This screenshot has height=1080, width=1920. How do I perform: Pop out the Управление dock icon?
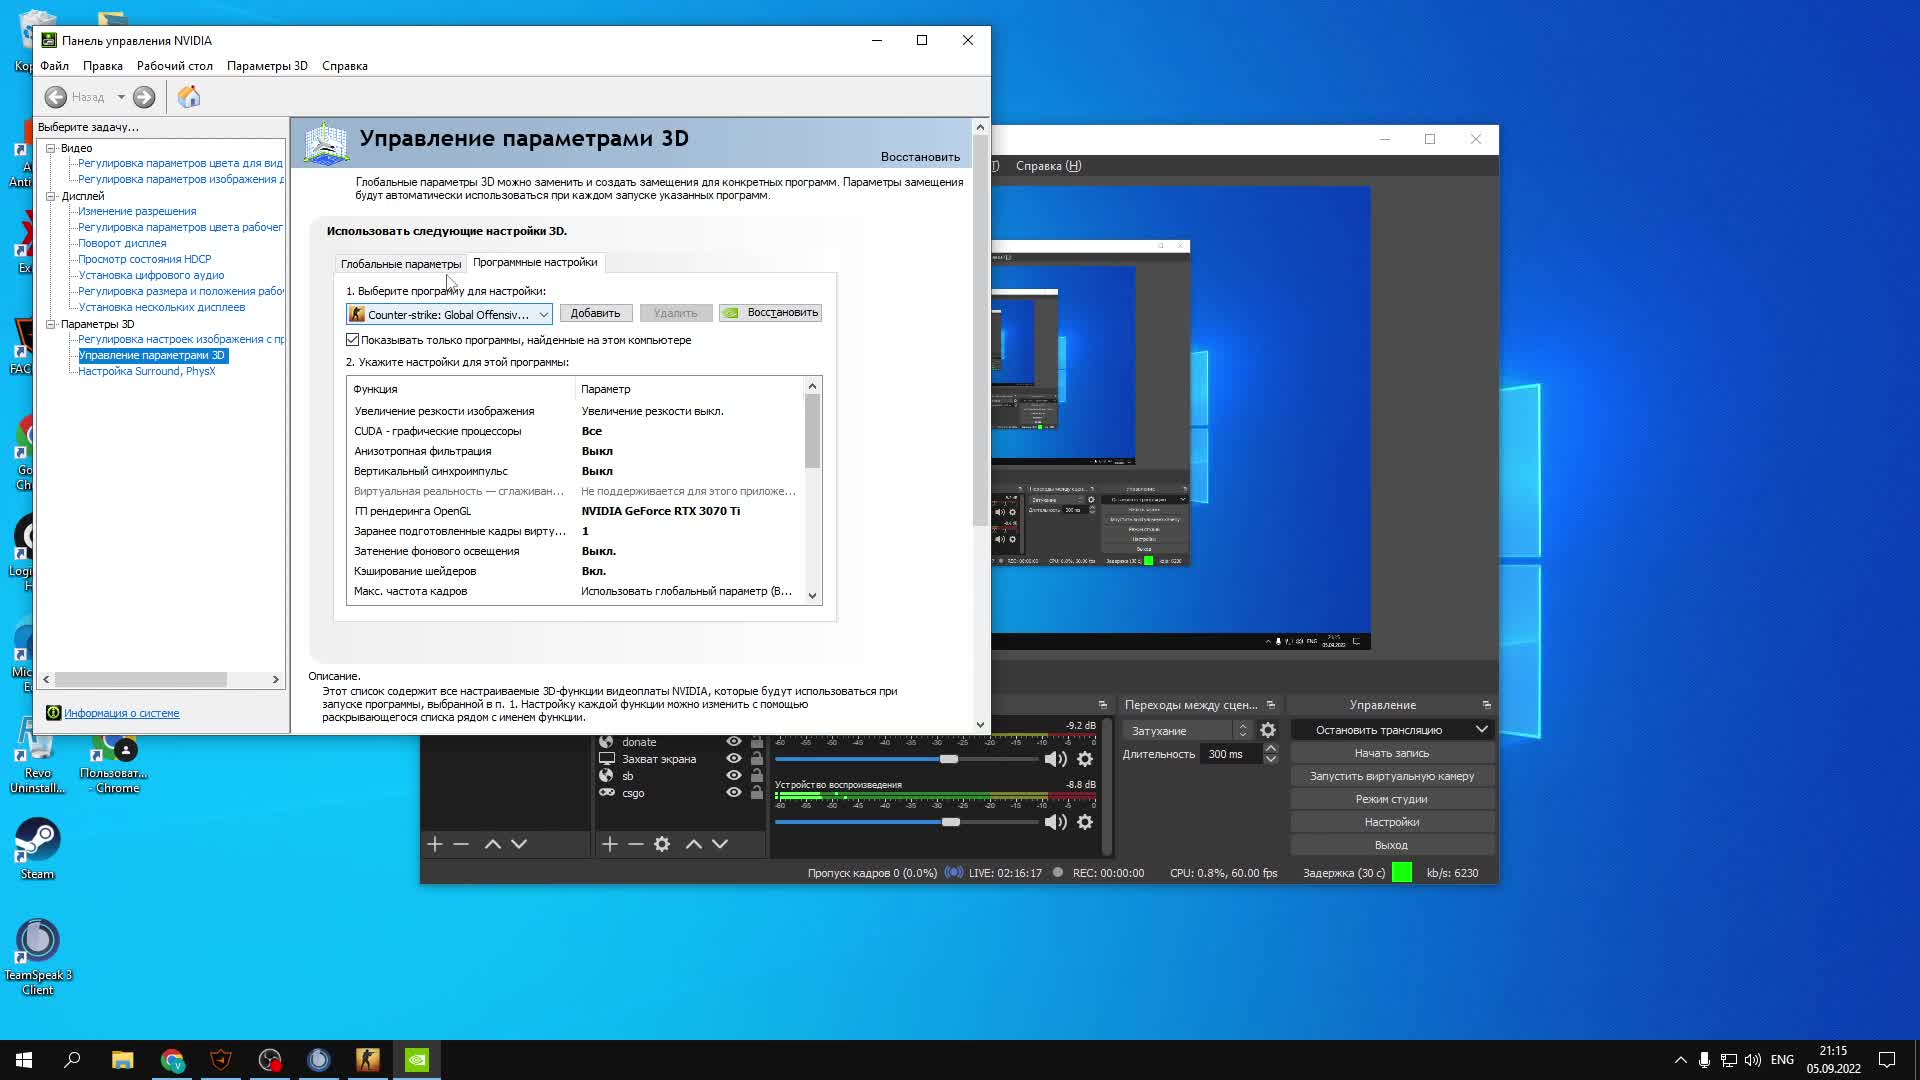point(1486,705)
